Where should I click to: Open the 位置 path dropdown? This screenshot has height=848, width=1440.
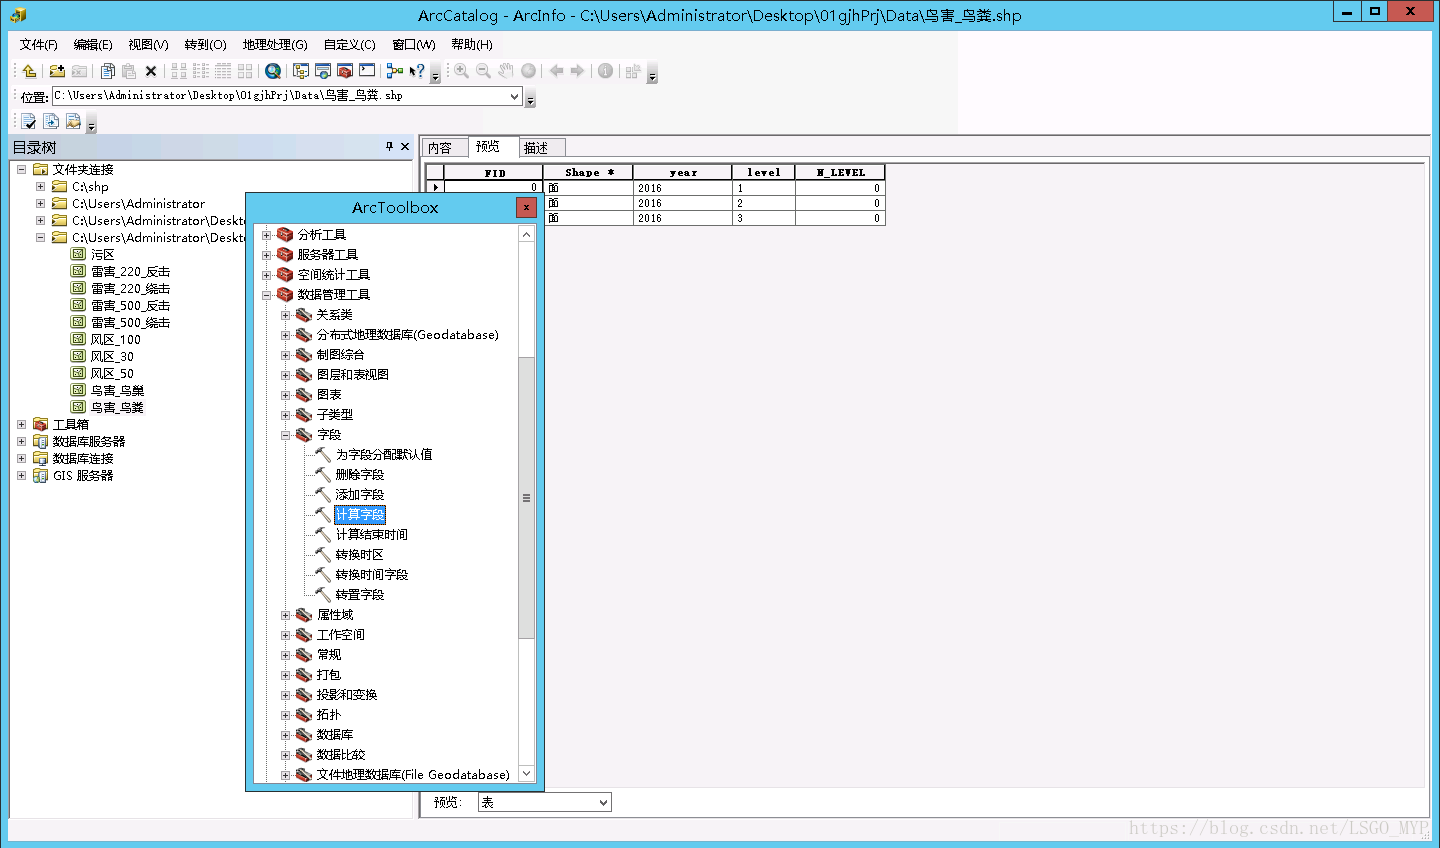pos(515,96)
